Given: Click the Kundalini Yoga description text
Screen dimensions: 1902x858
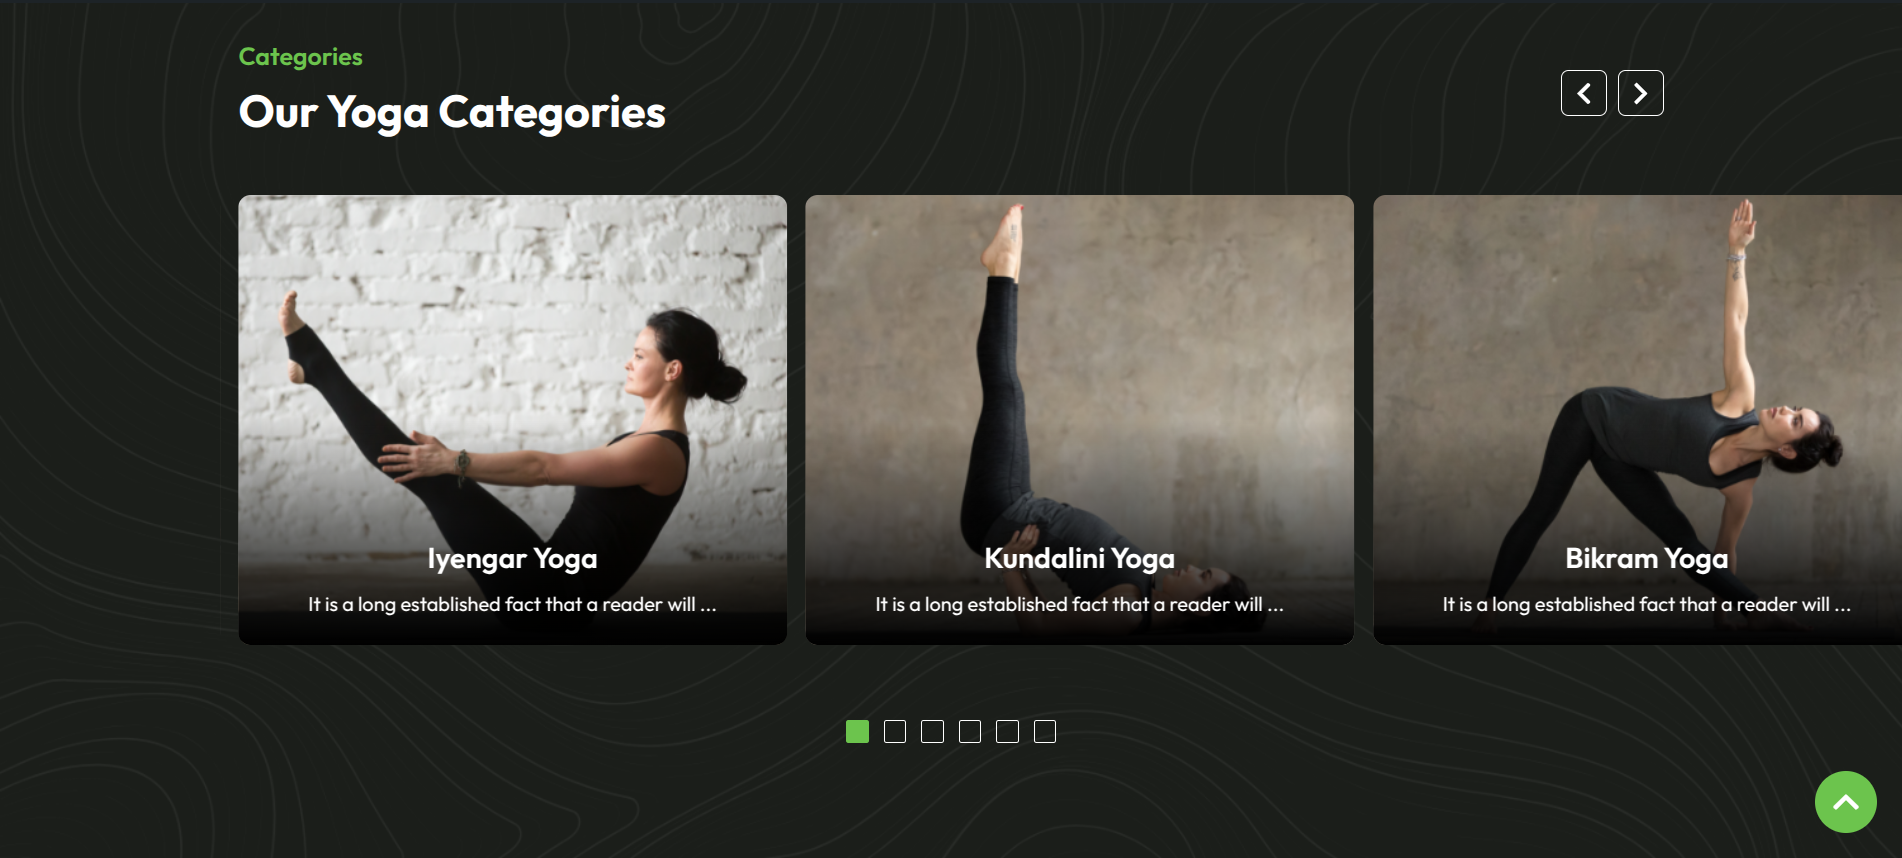Looking at the screenshot, I should (x=1079, y=604).
